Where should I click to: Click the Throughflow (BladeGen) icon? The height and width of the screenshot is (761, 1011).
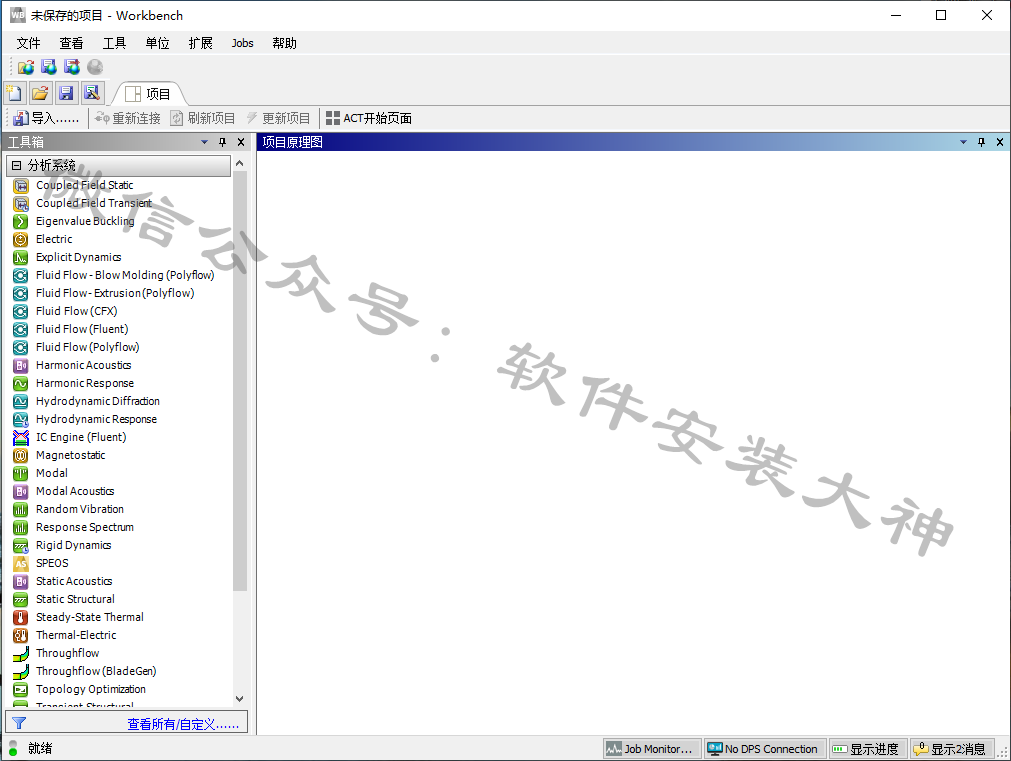tap(21, 672)
